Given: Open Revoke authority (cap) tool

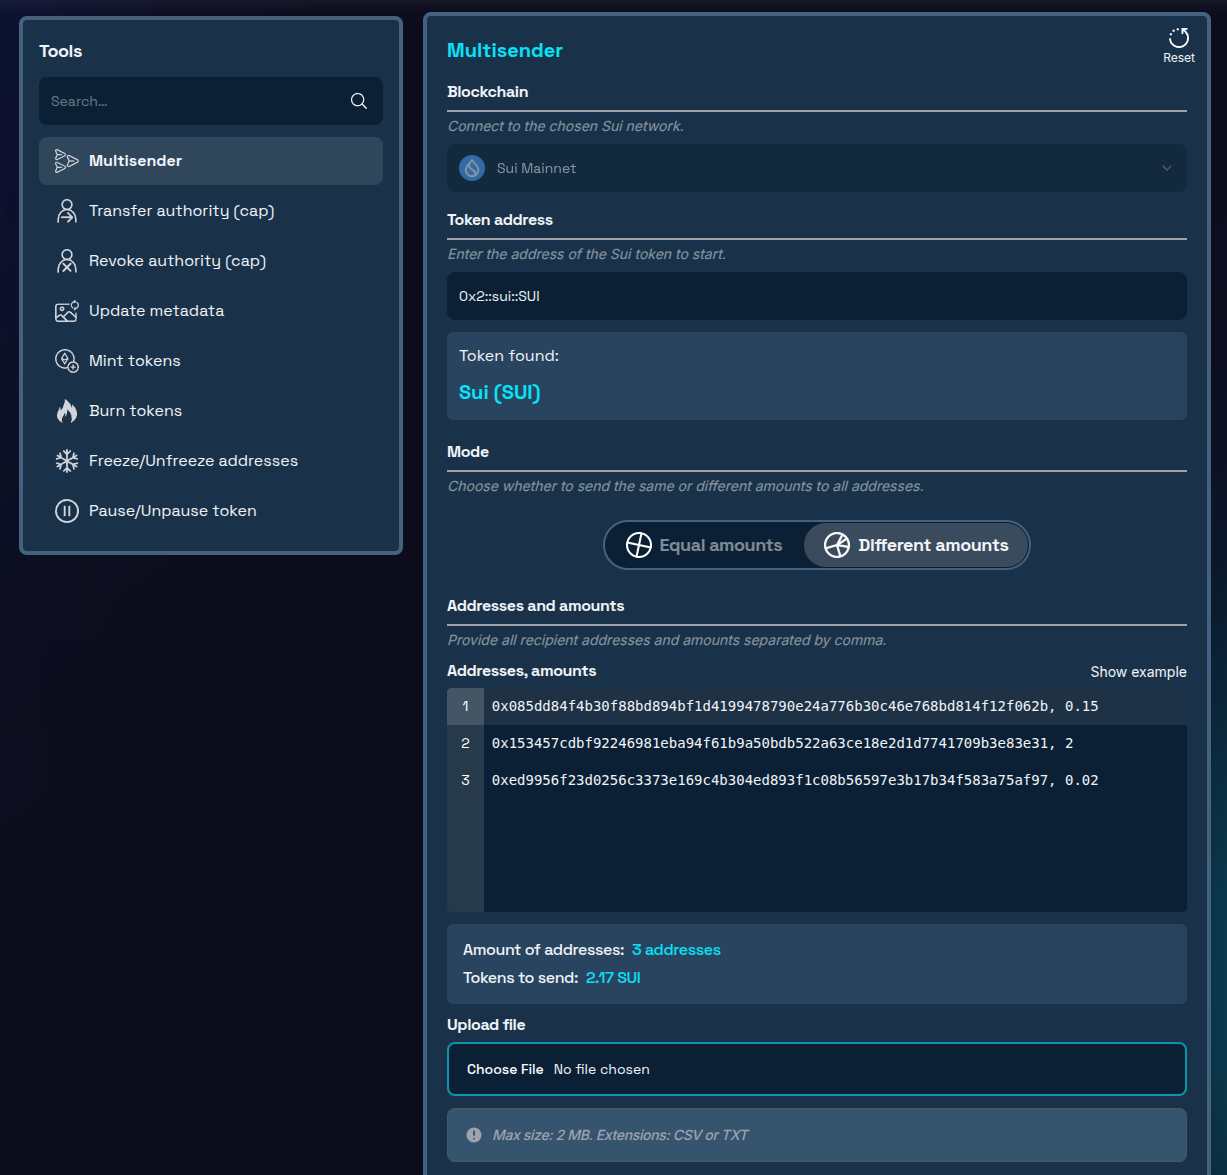Looking at the screenshot, I should (x=211, y=261).
